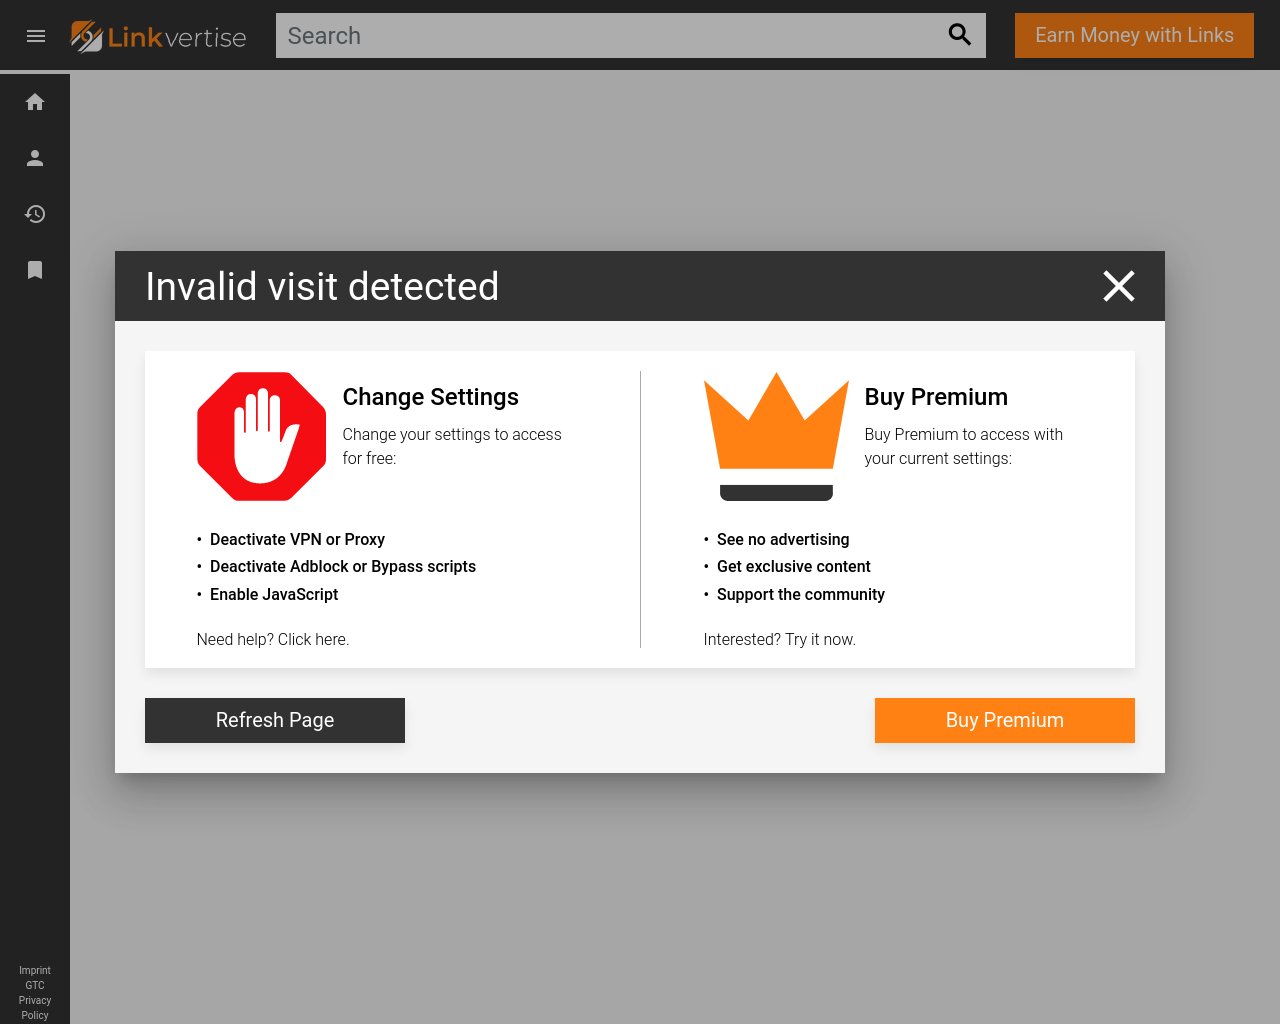Open the hamburger menu icon

(x=36, y=36)
